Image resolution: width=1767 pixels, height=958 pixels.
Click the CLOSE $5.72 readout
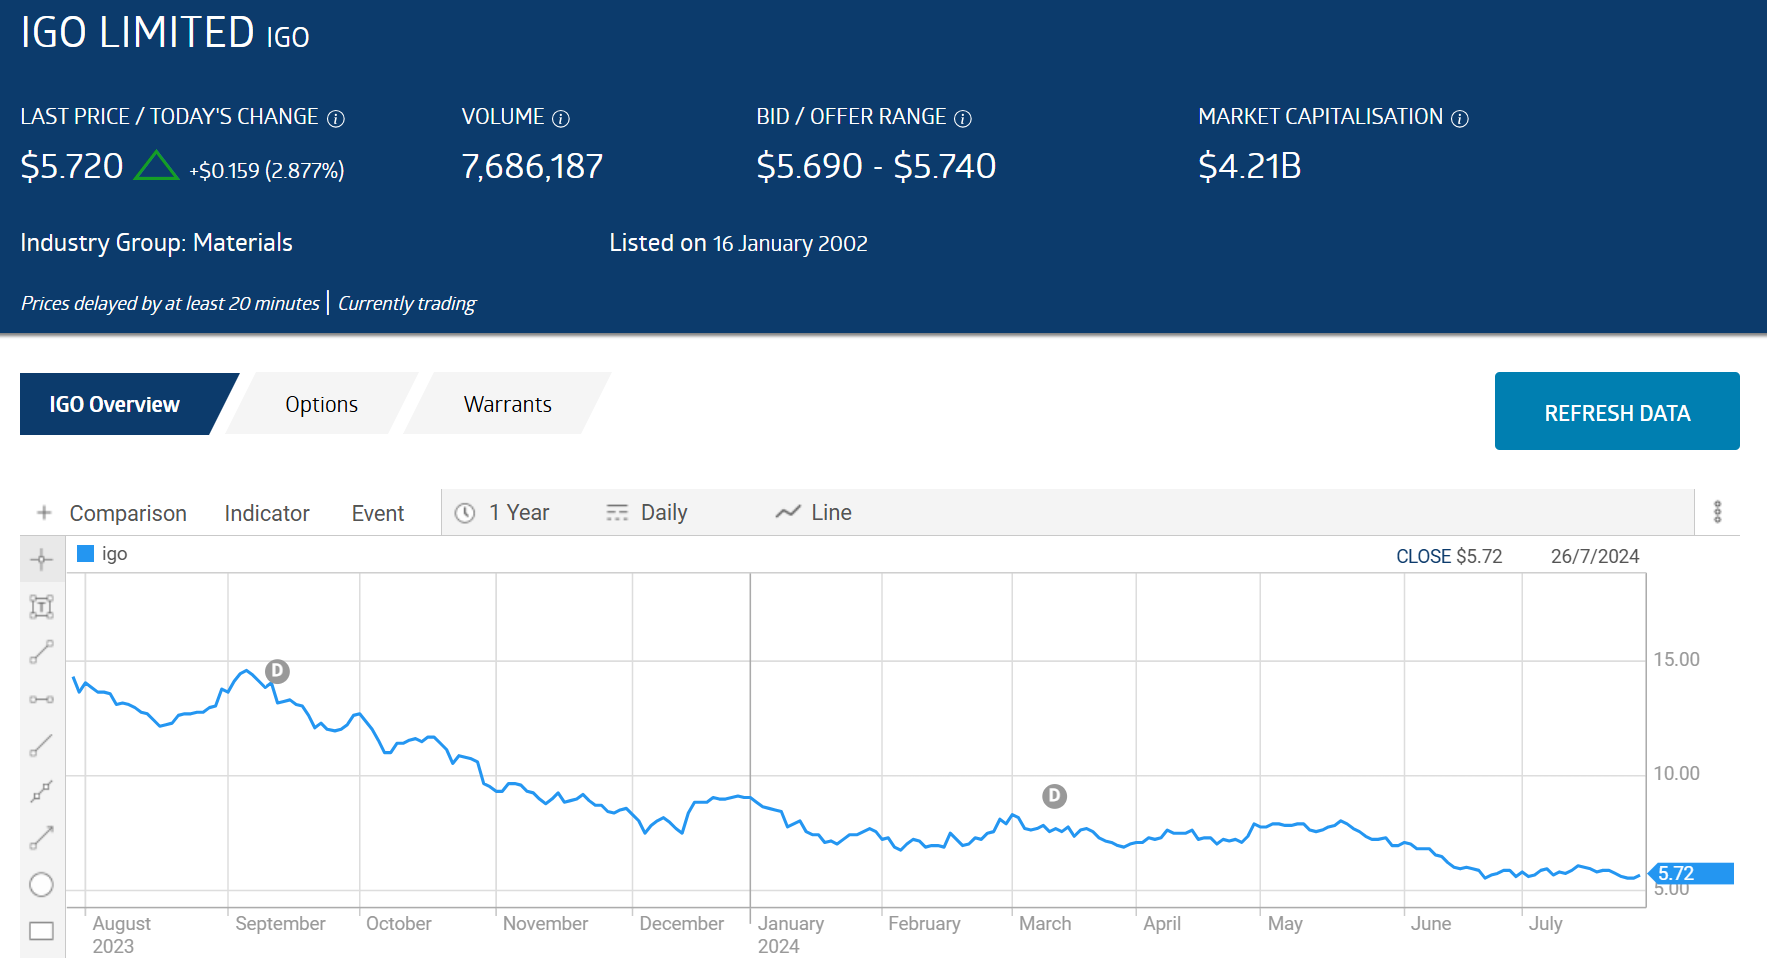[1449, 556]
